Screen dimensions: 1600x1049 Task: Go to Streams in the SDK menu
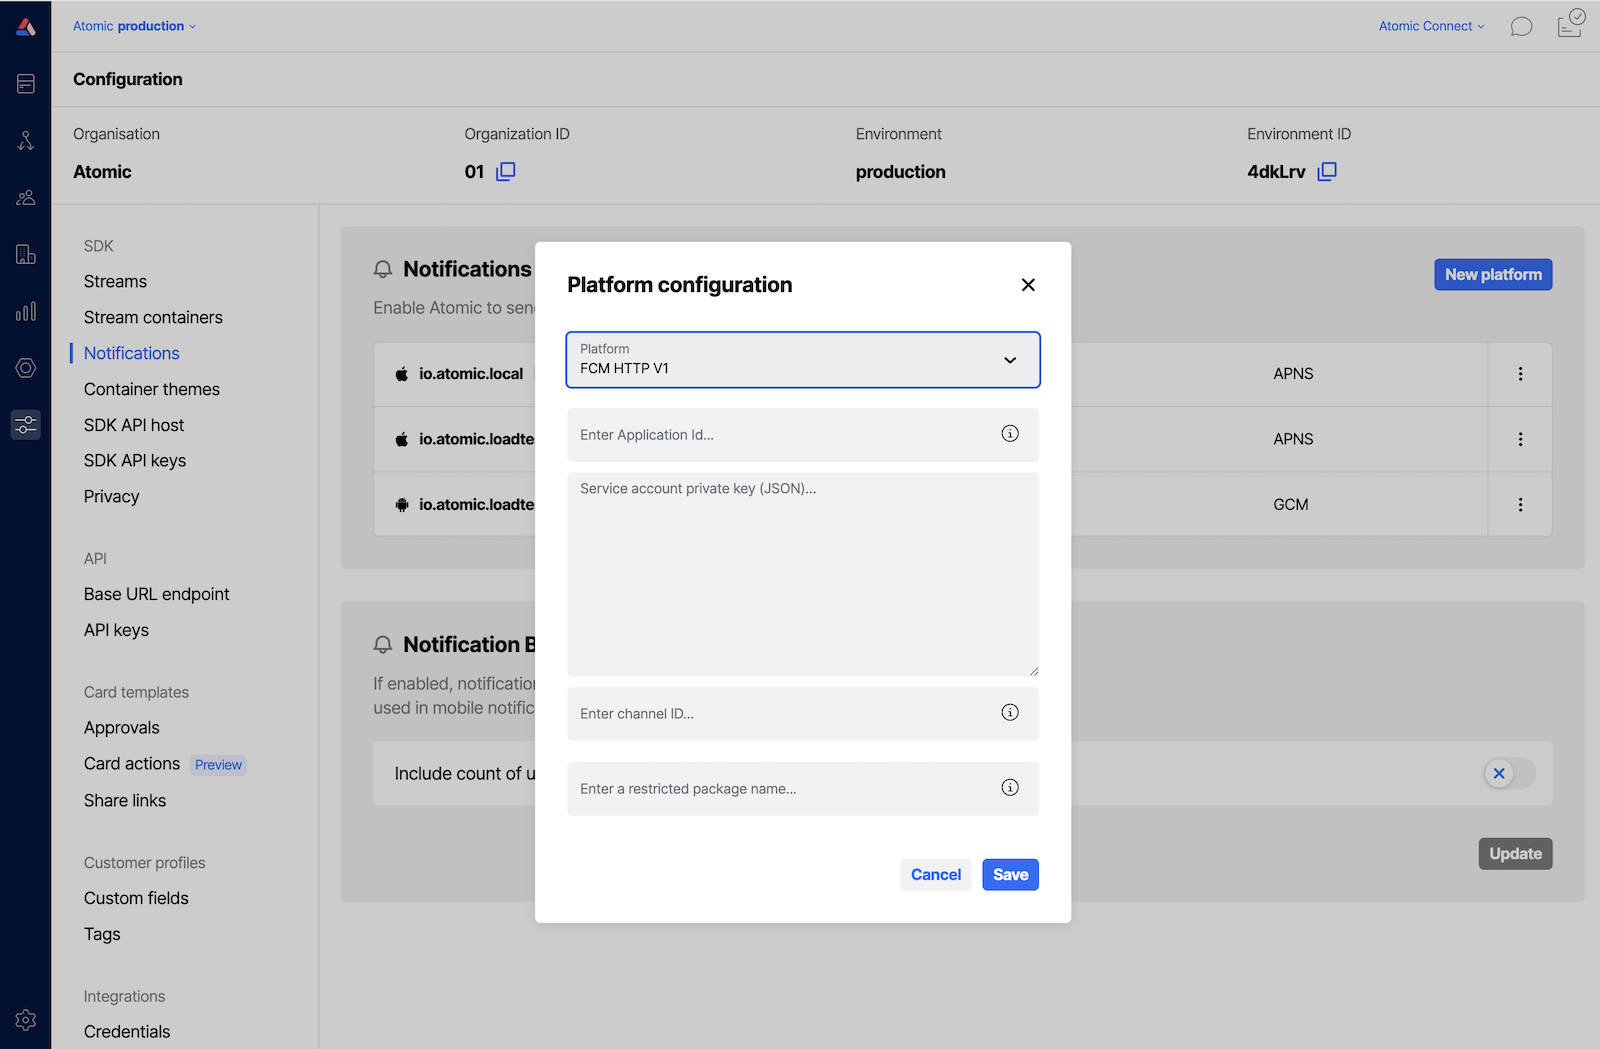point(115,282)
